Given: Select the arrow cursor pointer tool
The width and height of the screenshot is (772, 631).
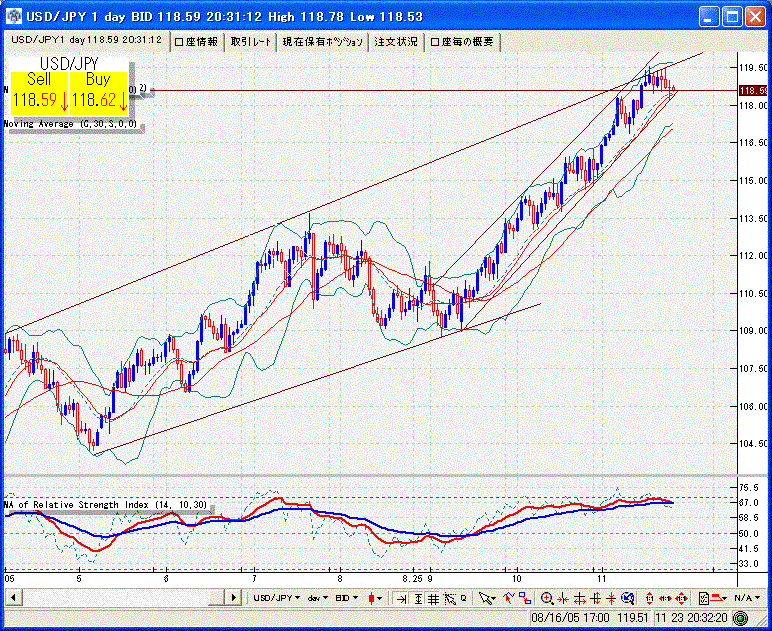Looking at the screenshot, I should coord(486,598).
